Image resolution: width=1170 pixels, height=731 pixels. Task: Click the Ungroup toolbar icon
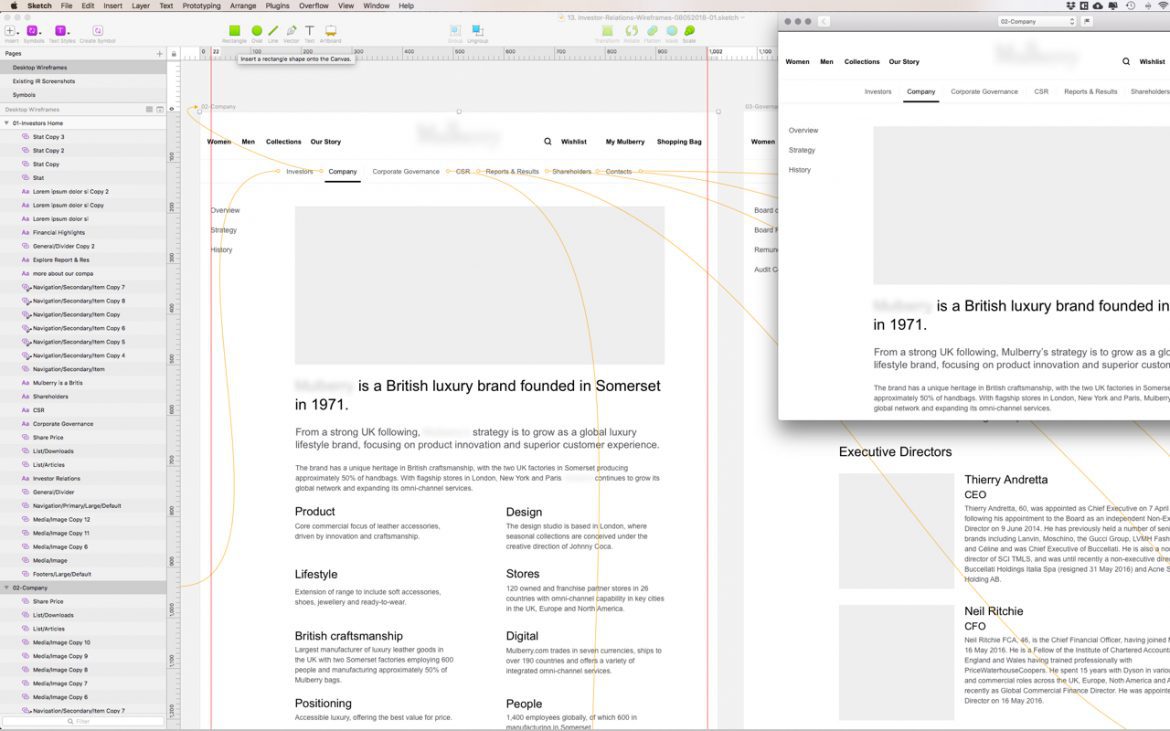click(478, 31)
